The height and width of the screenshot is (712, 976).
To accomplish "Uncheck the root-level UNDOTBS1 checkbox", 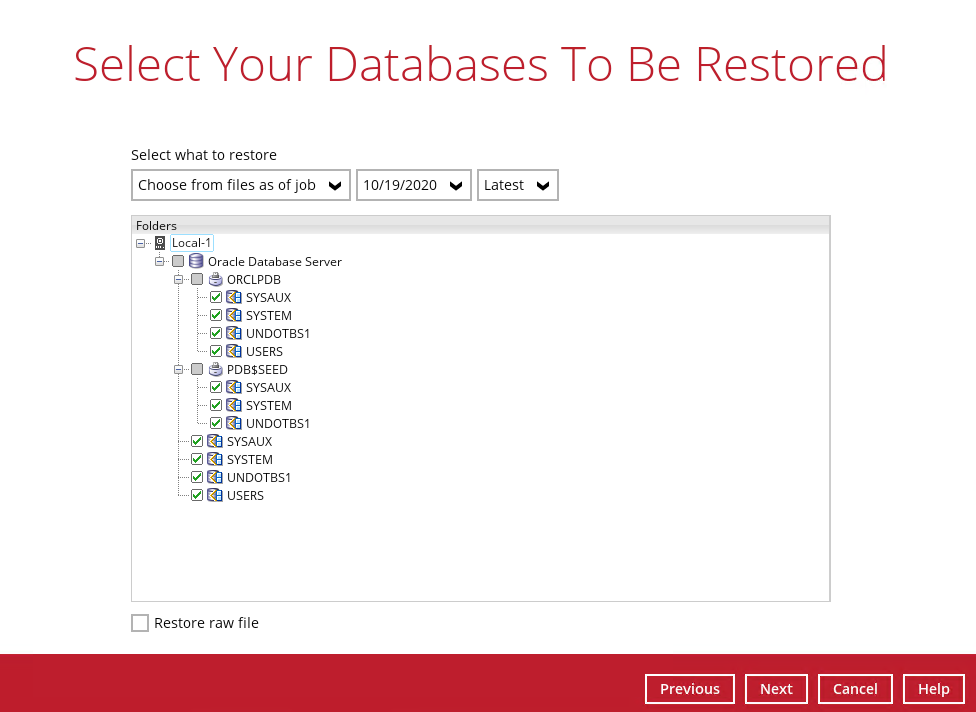I will [197, 477].
